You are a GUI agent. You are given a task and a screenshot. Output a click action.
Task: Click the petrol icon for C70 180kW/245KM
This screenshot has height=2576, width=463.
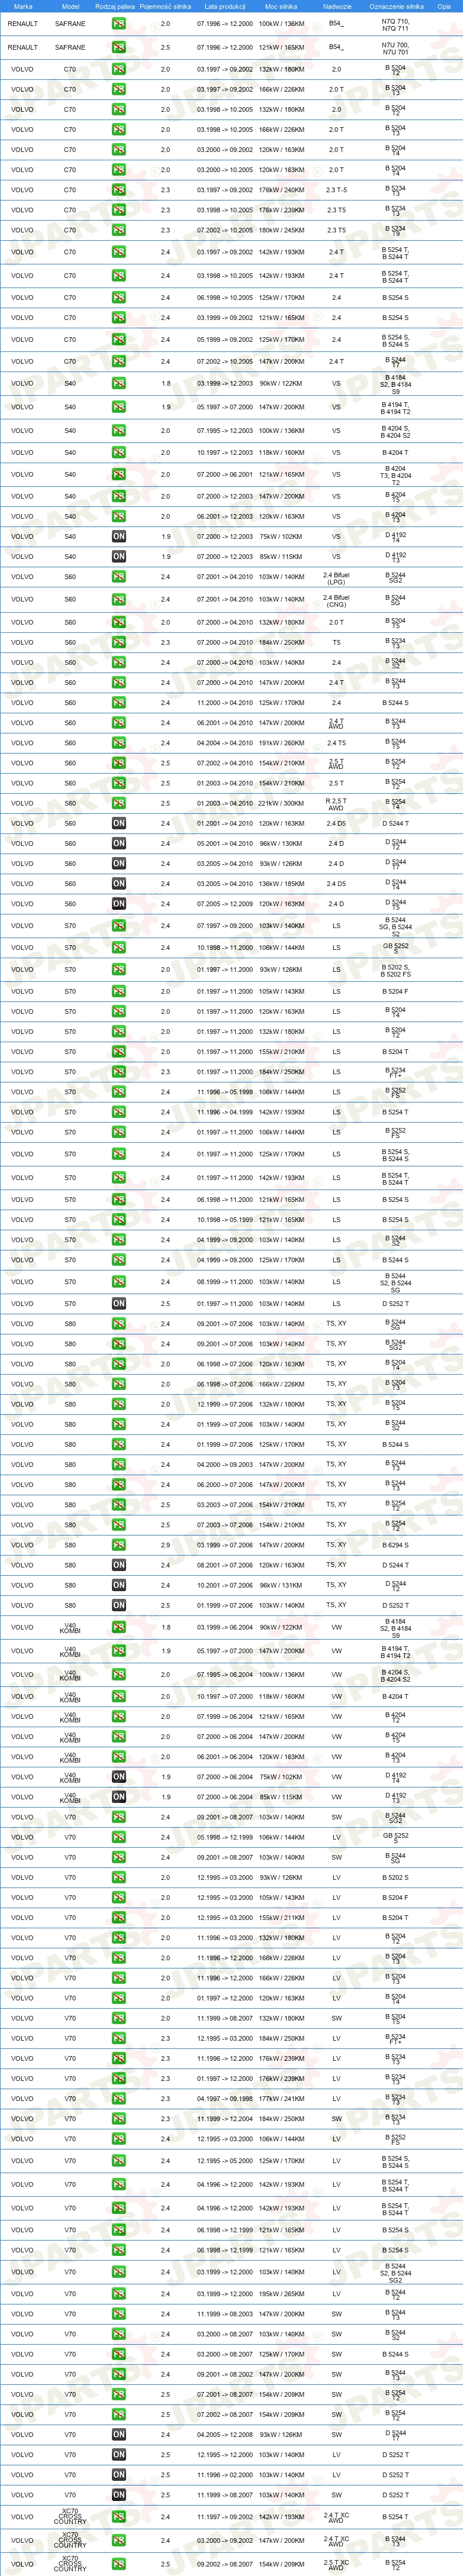(119, 230)
